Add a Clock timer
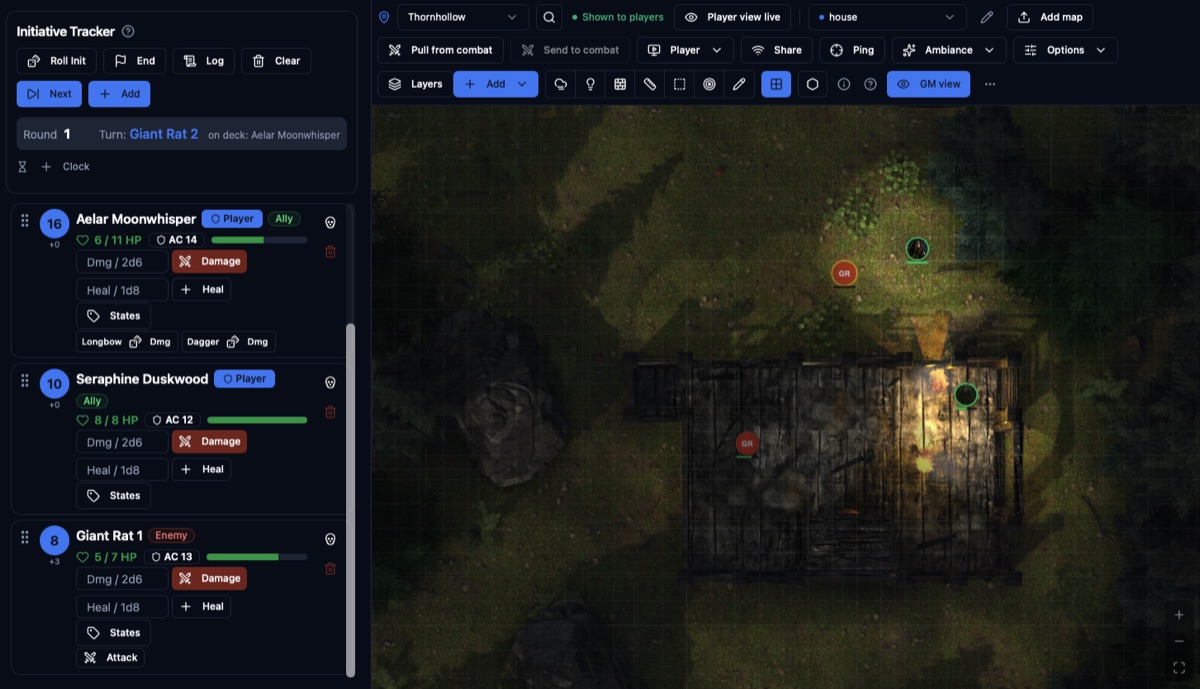This screenshot has height=689, width=1200. [65, 167]
